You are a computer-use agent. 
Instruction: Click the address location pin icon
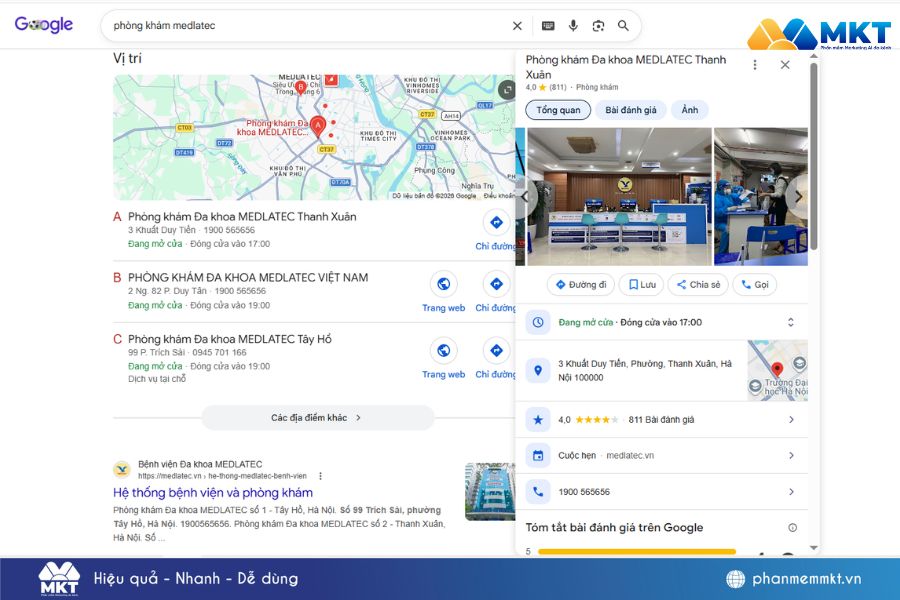(x=538, y=370)
